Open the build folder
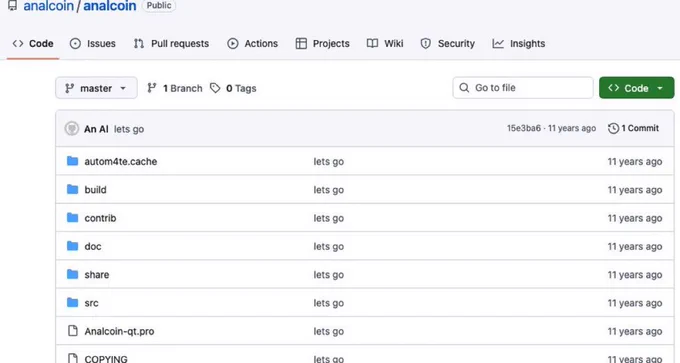The image size is (680, 363). tap(95, 190)
